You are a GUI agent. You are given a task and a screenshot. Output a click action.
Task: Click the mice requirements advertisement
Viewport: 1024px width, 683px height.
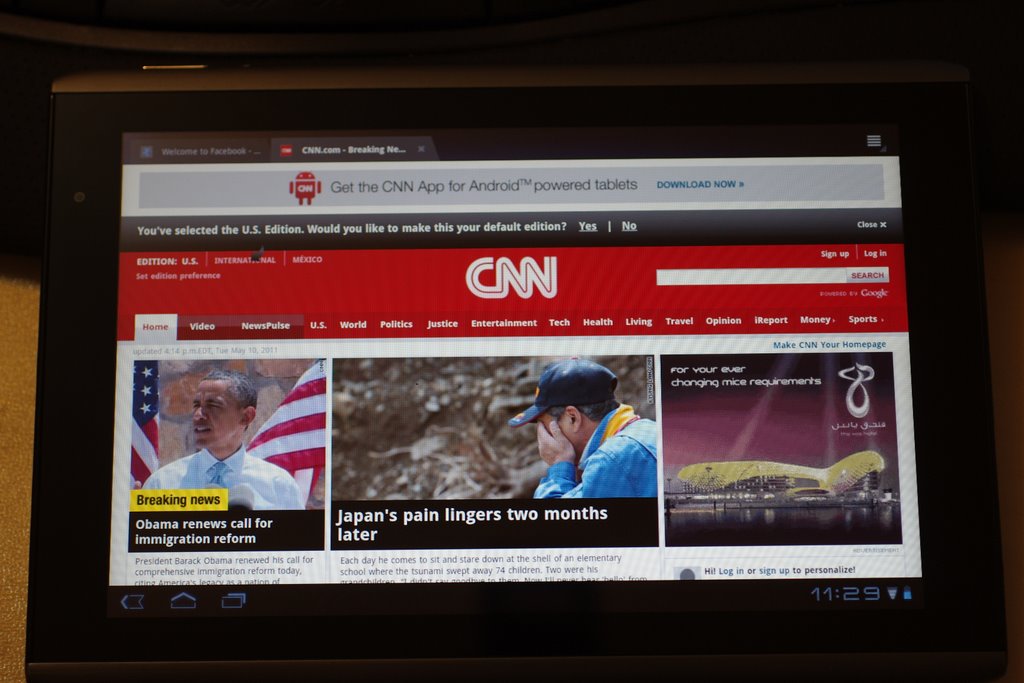pos(782,451)
